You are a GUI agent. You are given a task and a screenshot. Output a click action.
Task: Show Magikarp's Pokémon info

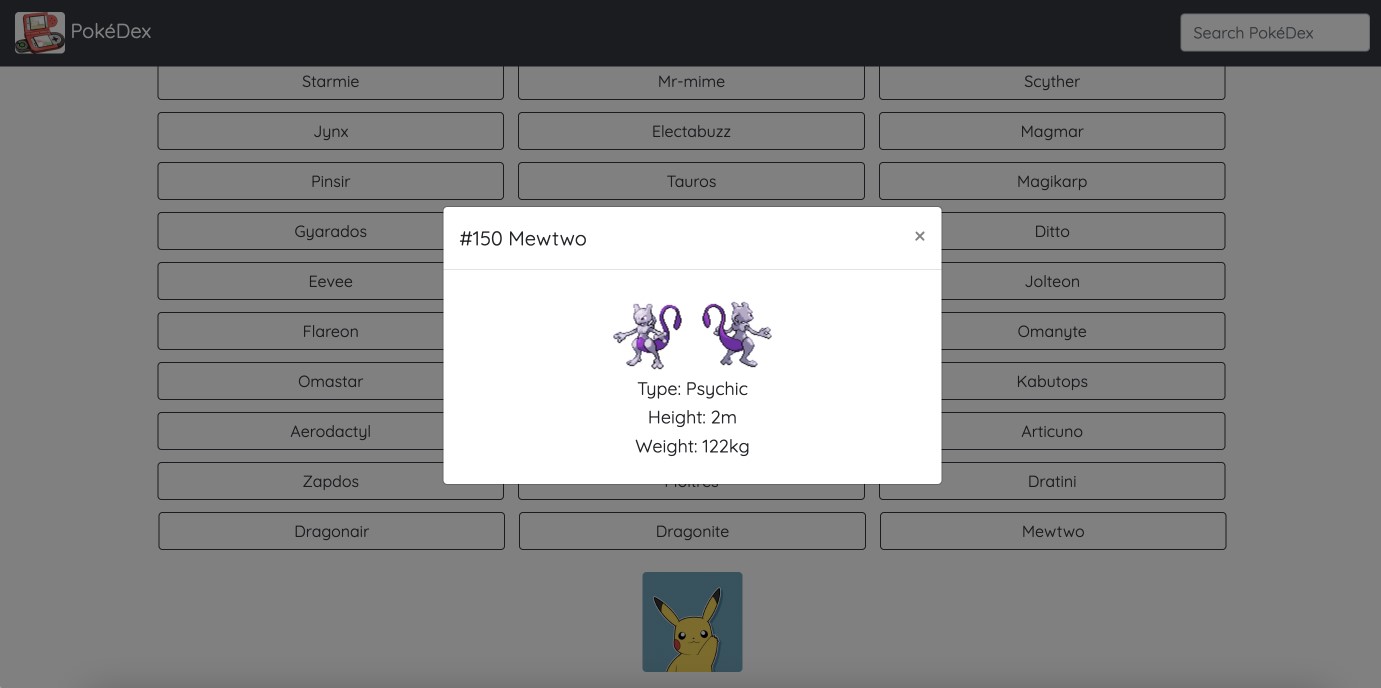pos(1052,181)
